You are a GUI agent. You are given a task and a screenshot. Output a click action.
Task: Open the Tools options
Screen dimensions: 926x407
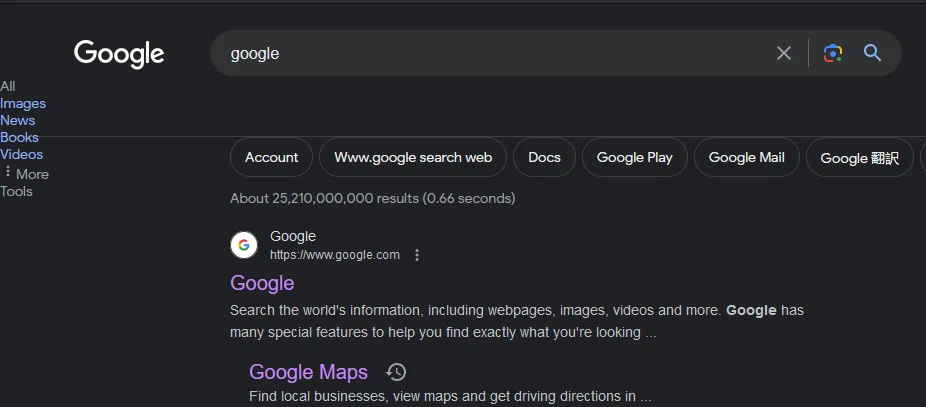click(16, 191)
